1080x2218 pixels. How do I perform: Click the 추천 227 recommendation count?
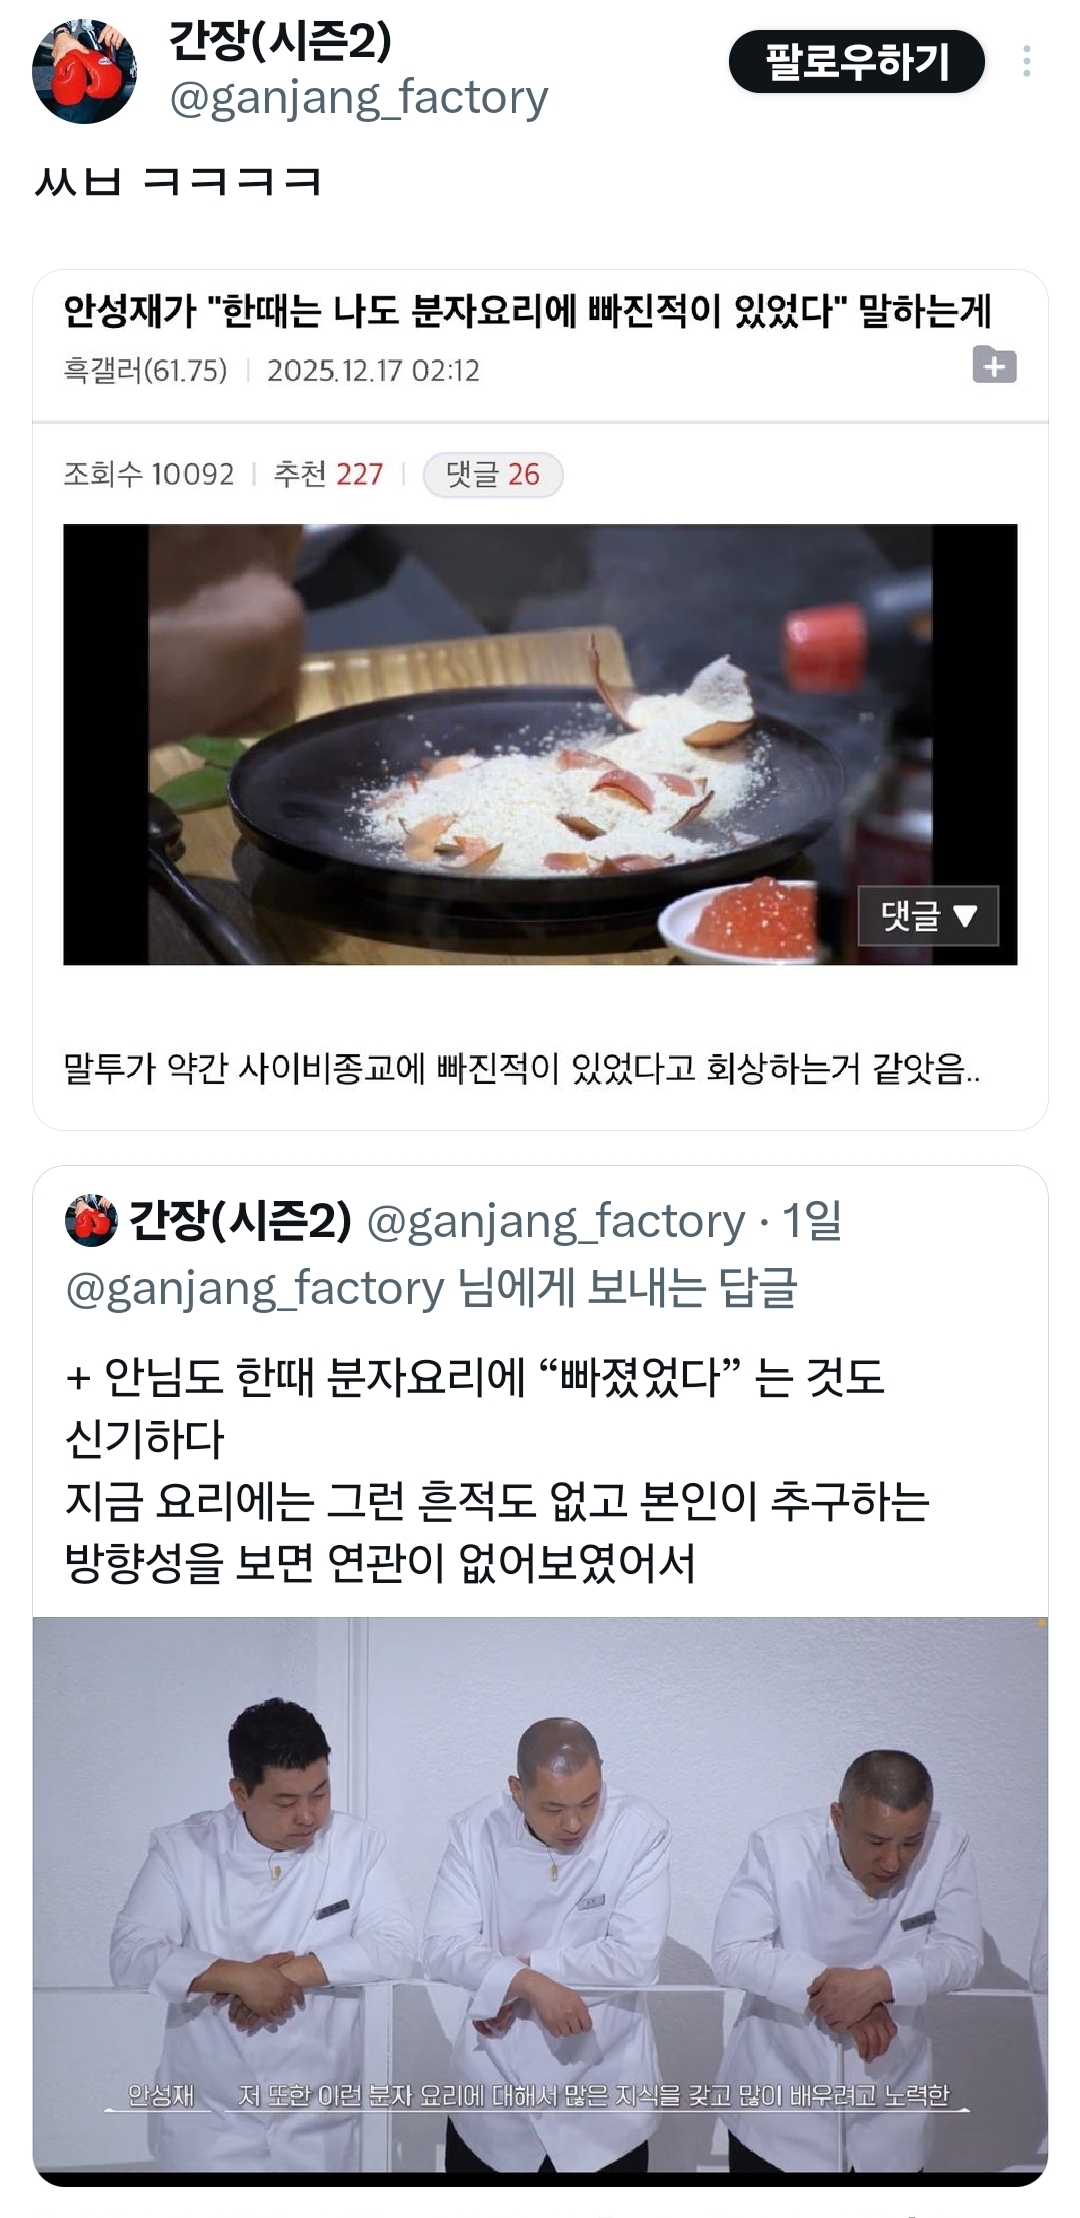(329, 474)
